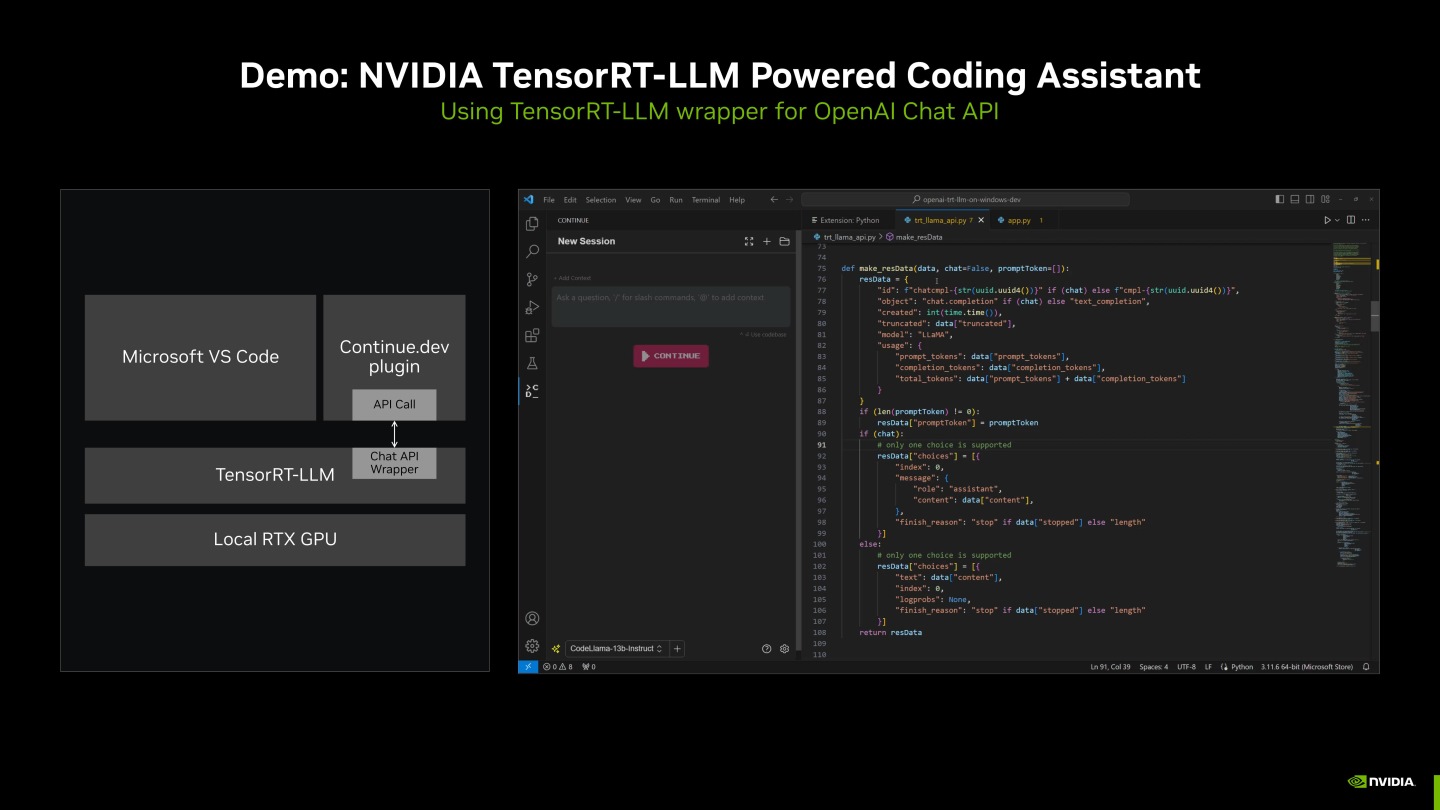This screenshot has height=810, width=1440.
Task: Open the Explorer view in the activity bar
Action: (x=532, y=223)
